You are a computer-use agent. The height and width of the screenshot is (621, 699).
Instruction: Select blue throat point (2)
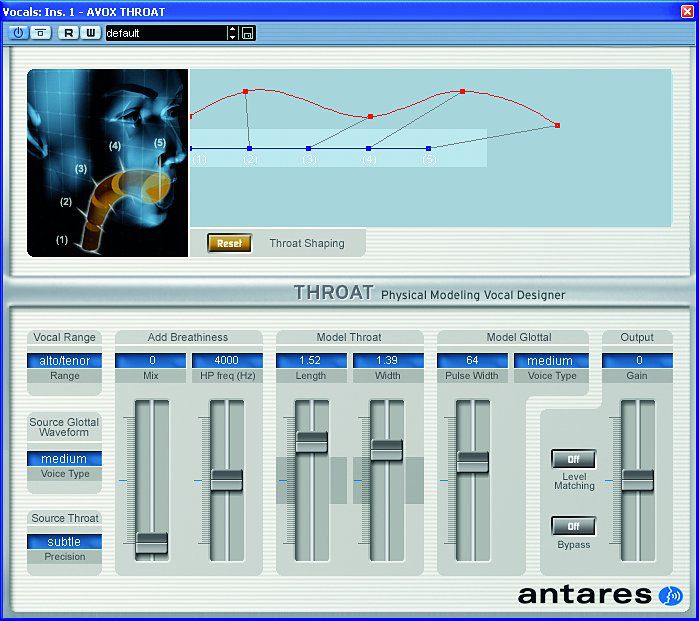(249, 148)
